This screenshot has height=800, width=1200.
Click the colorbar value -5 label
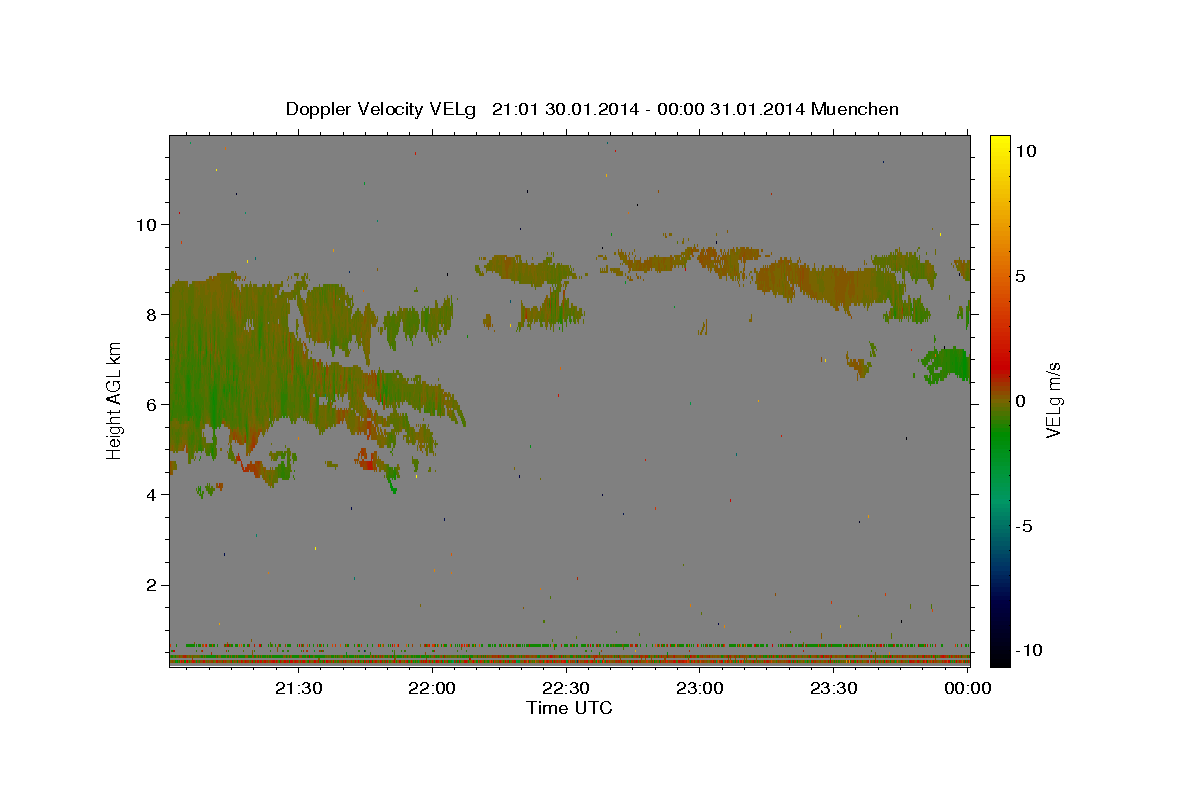click(1024, 526)
